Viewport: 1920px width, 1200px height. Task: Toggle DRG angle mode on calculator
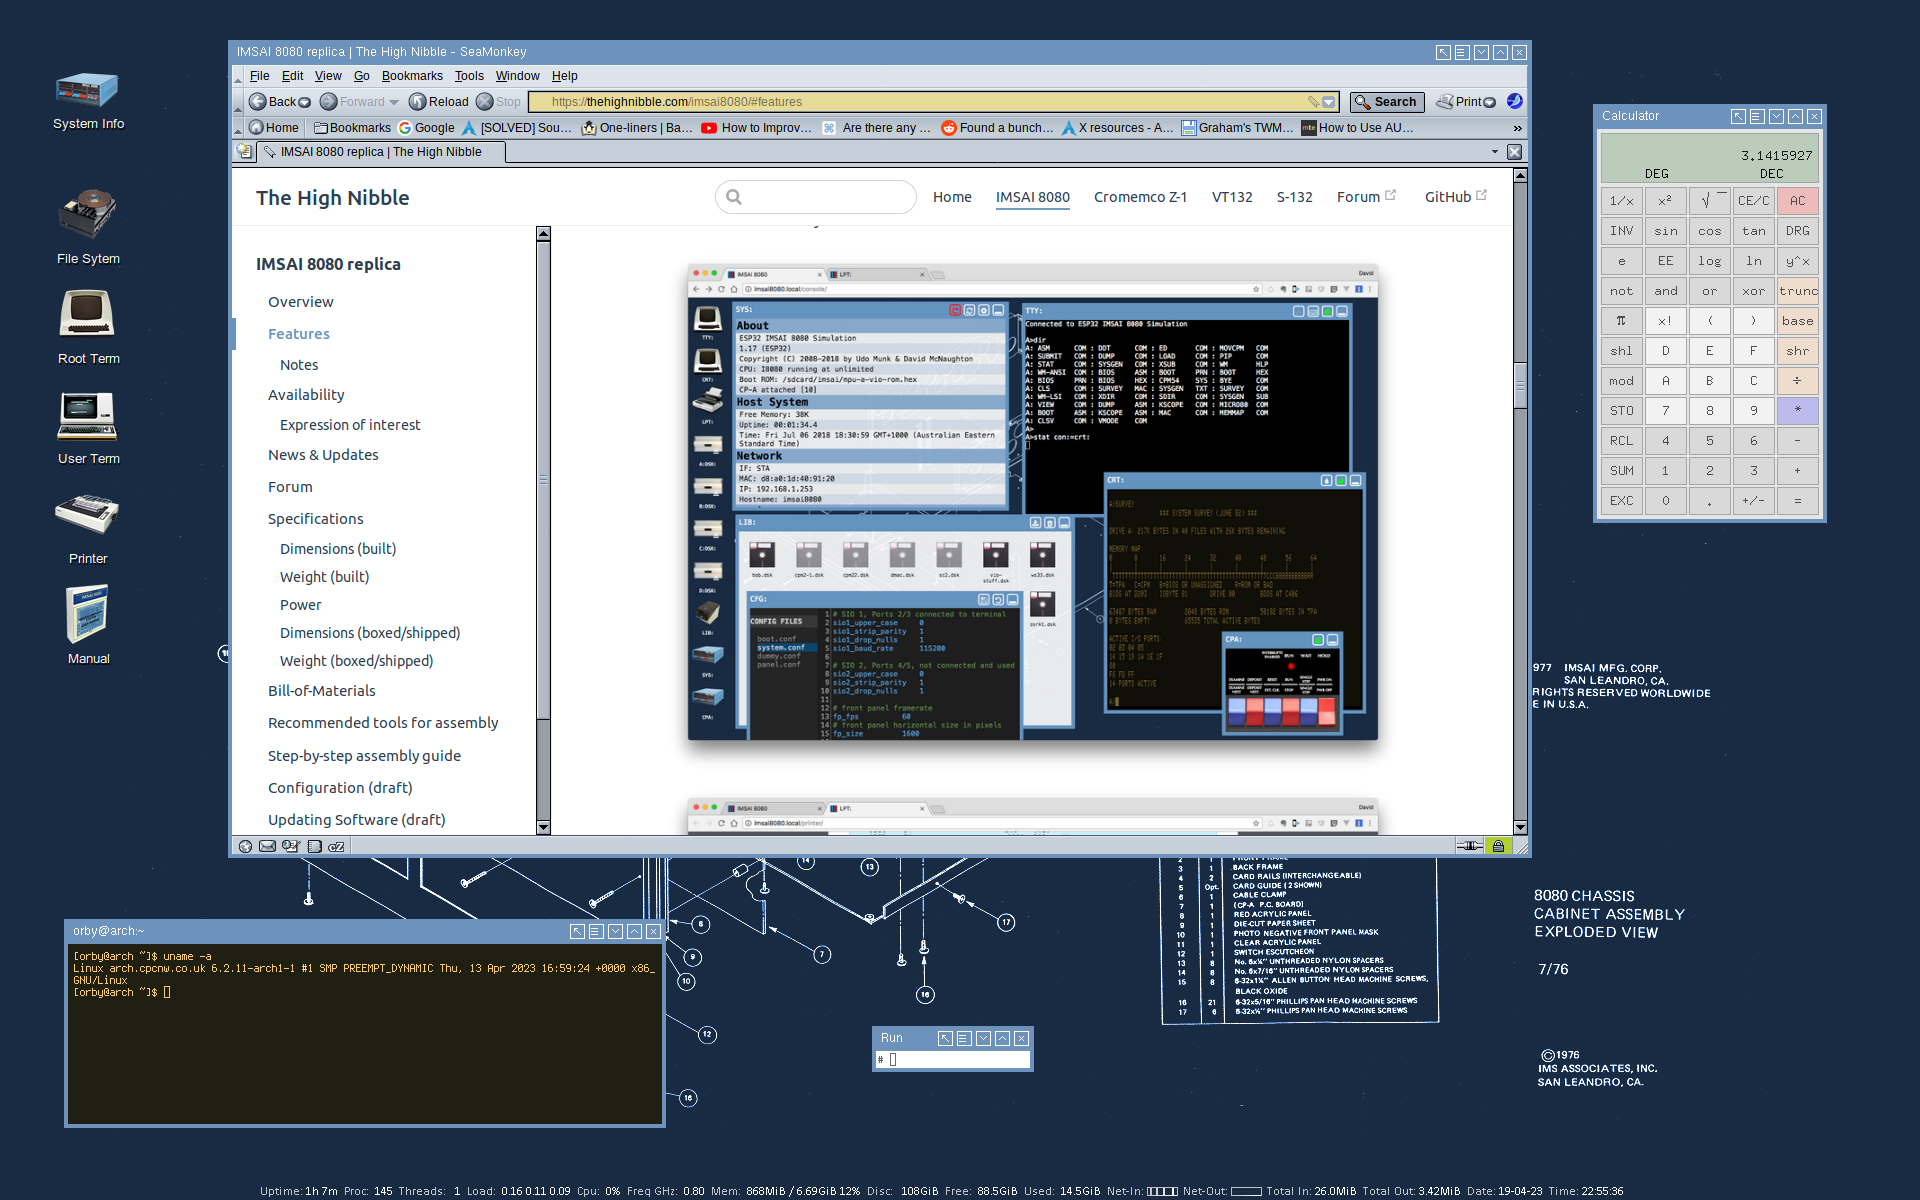(1797, 231)
